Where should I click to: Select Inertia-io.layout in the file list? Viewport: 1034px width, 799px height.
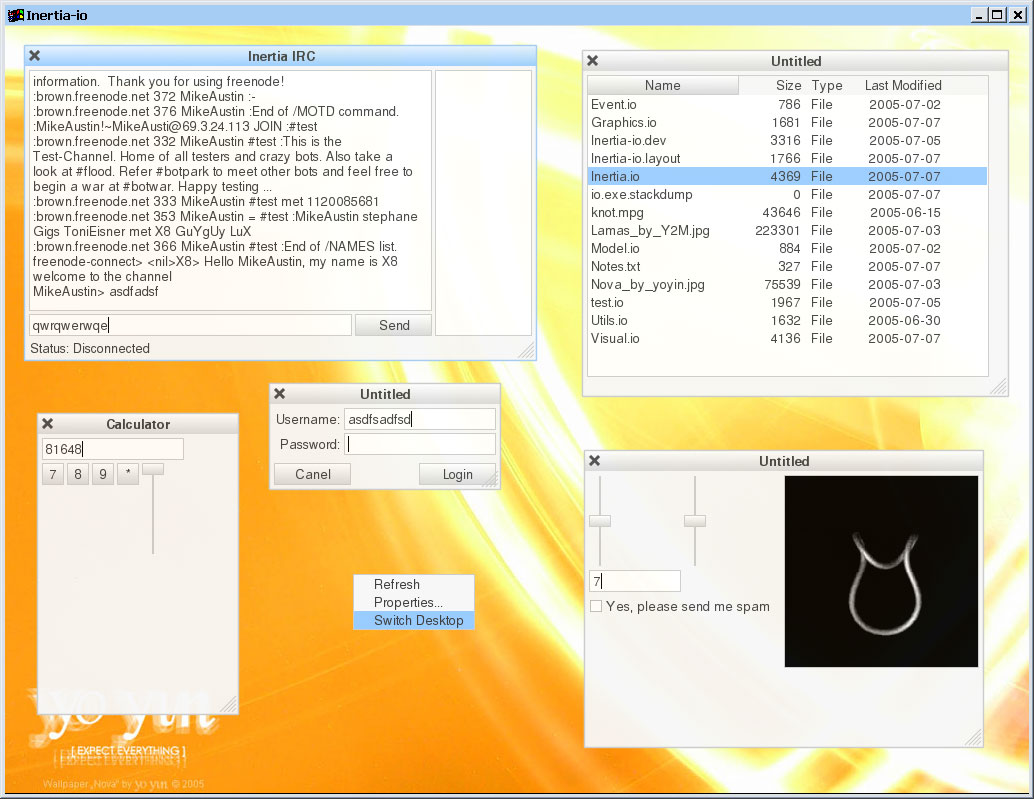tap(787, 158)
